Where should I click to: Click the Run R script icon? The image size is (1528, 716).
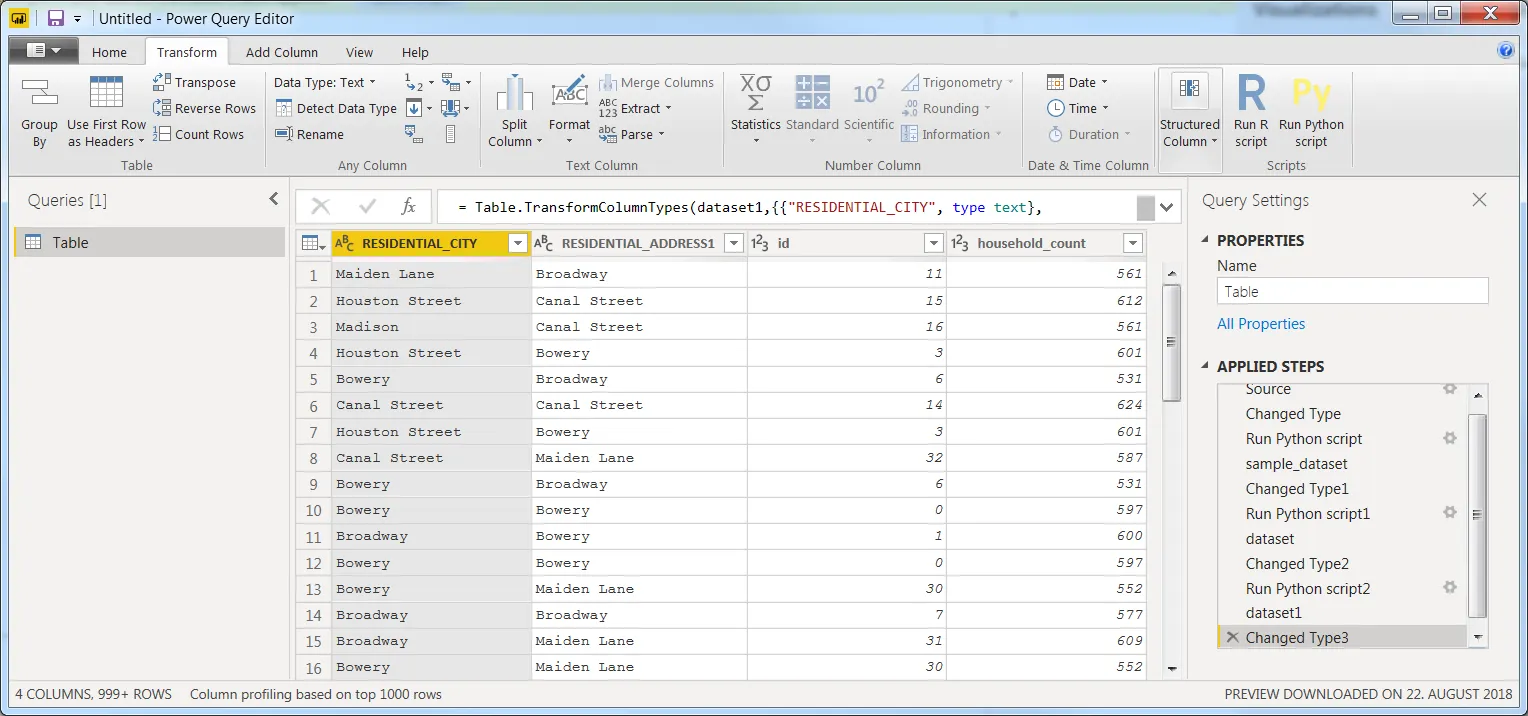1250,112
